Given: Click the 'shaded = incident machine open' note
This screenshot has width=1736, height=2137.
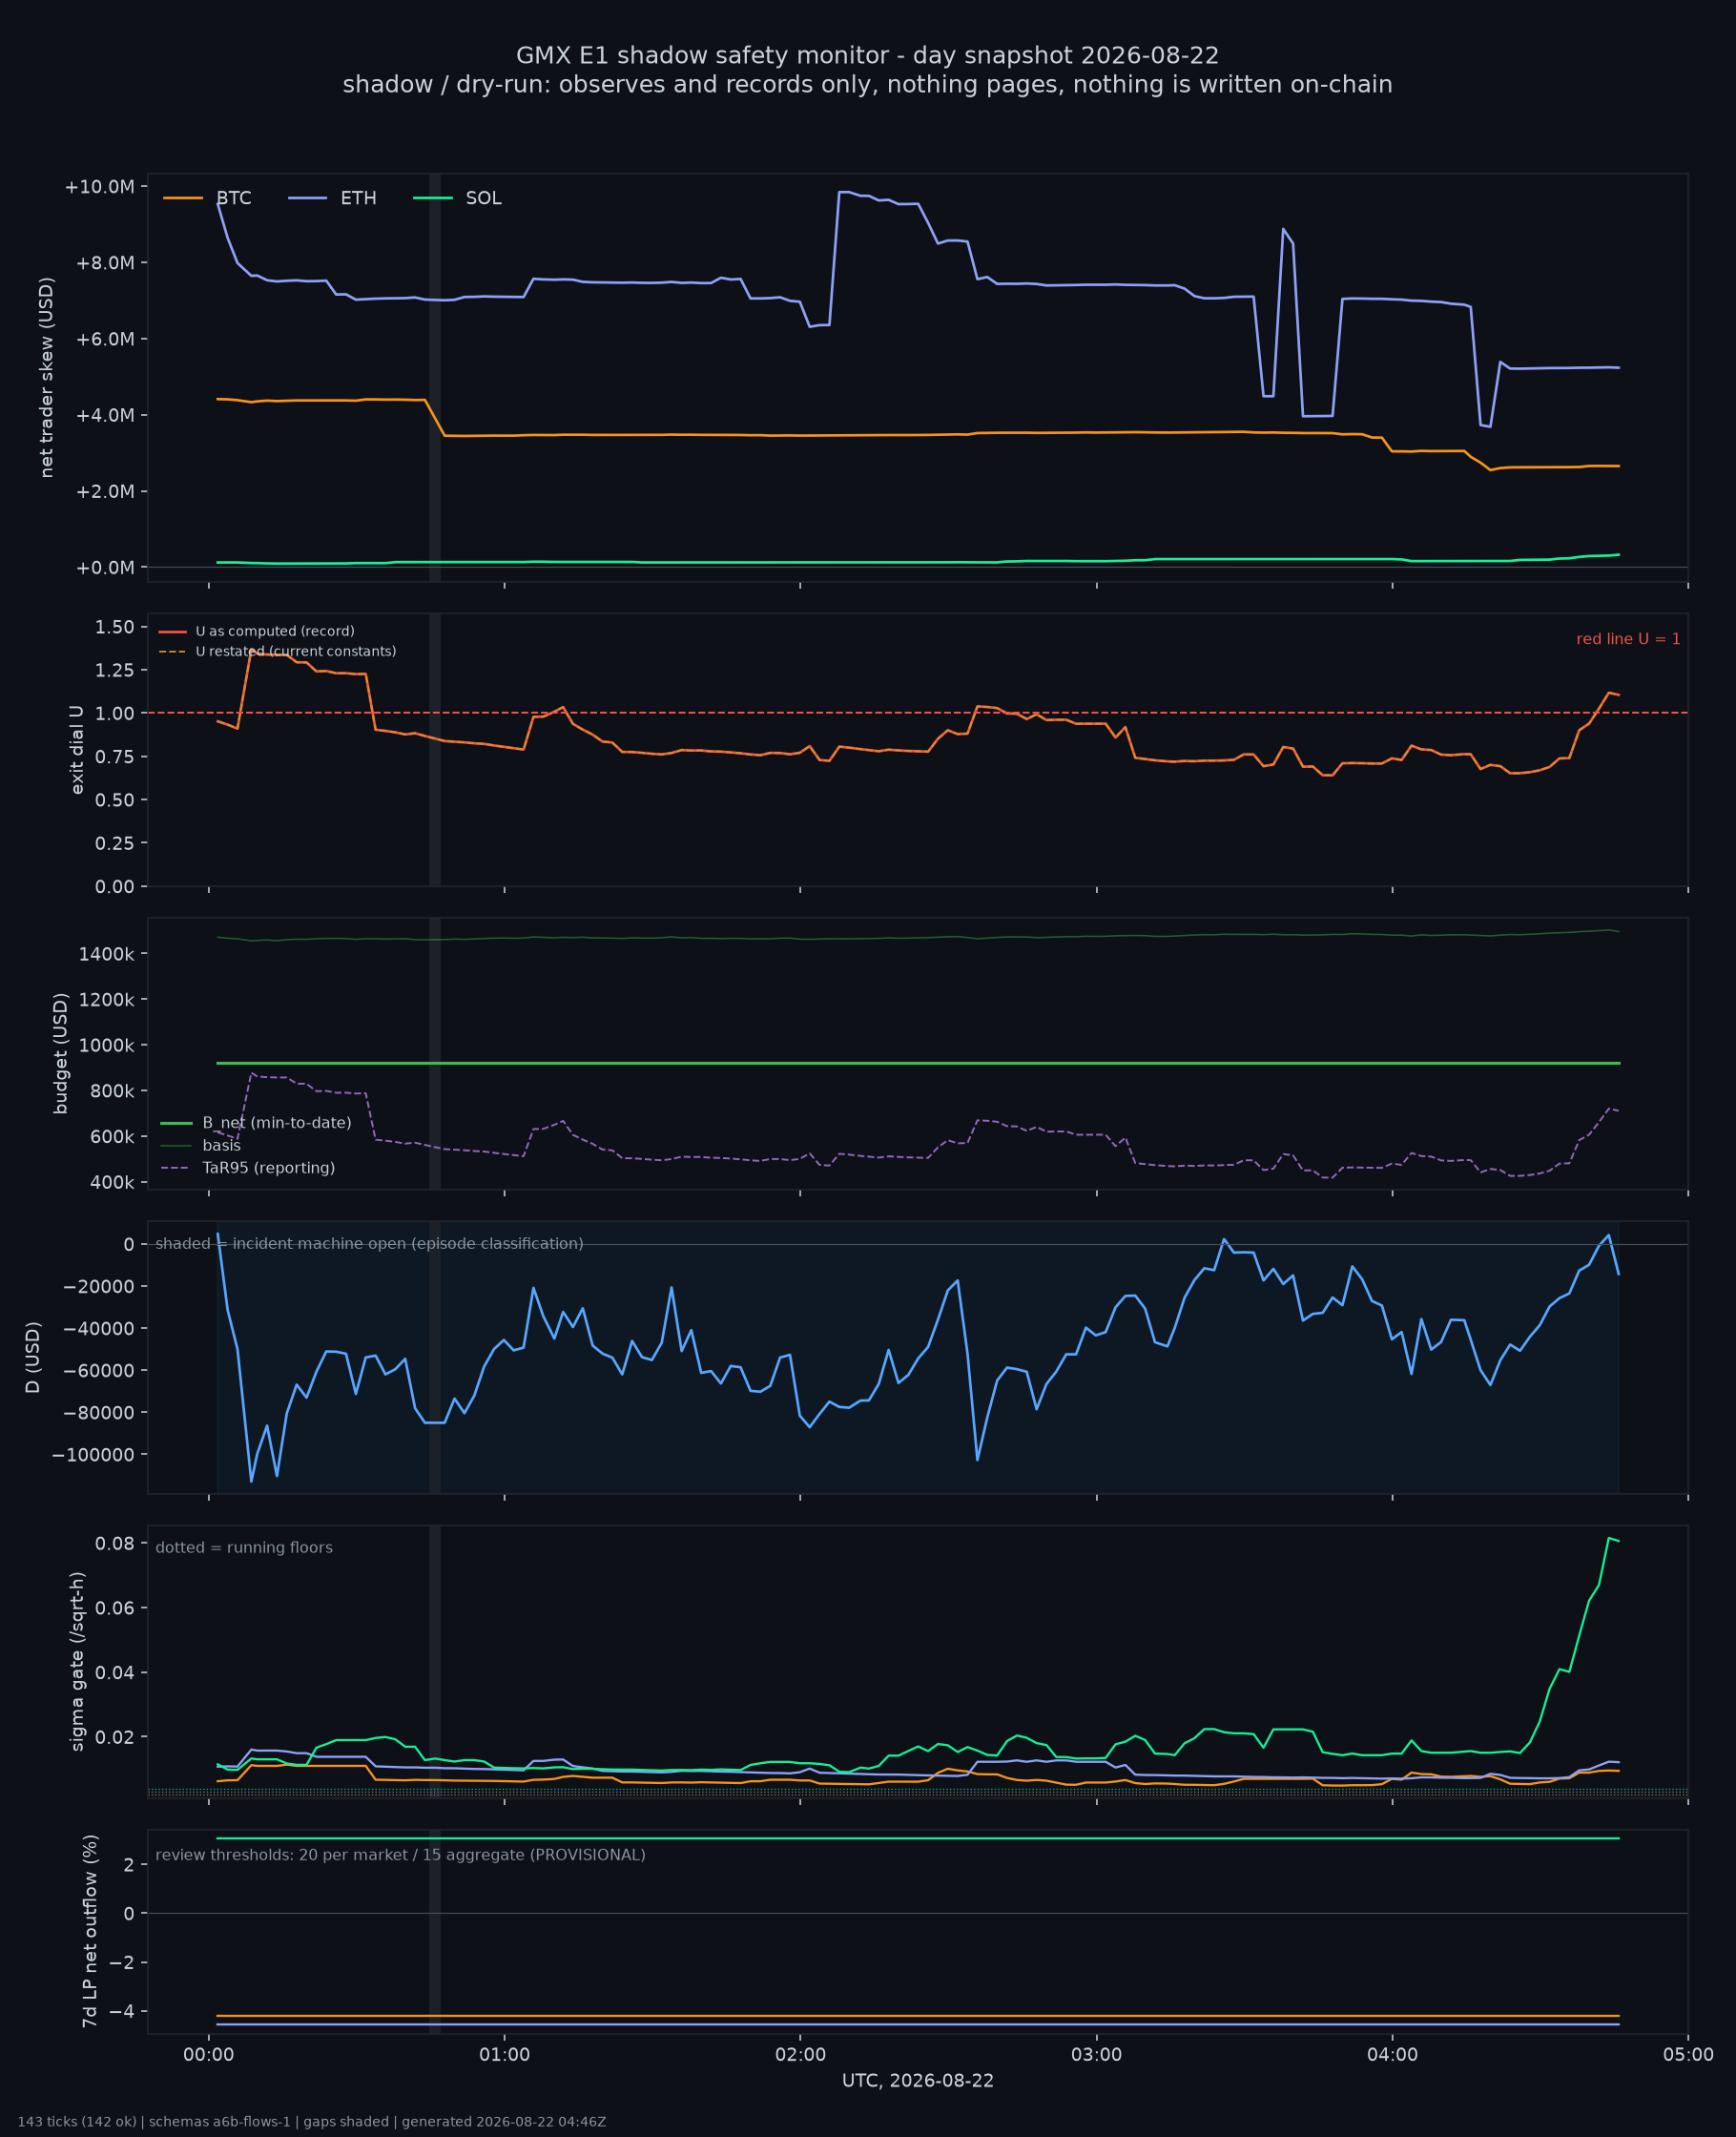Looking at the screenshot, I should (369, 1244).
